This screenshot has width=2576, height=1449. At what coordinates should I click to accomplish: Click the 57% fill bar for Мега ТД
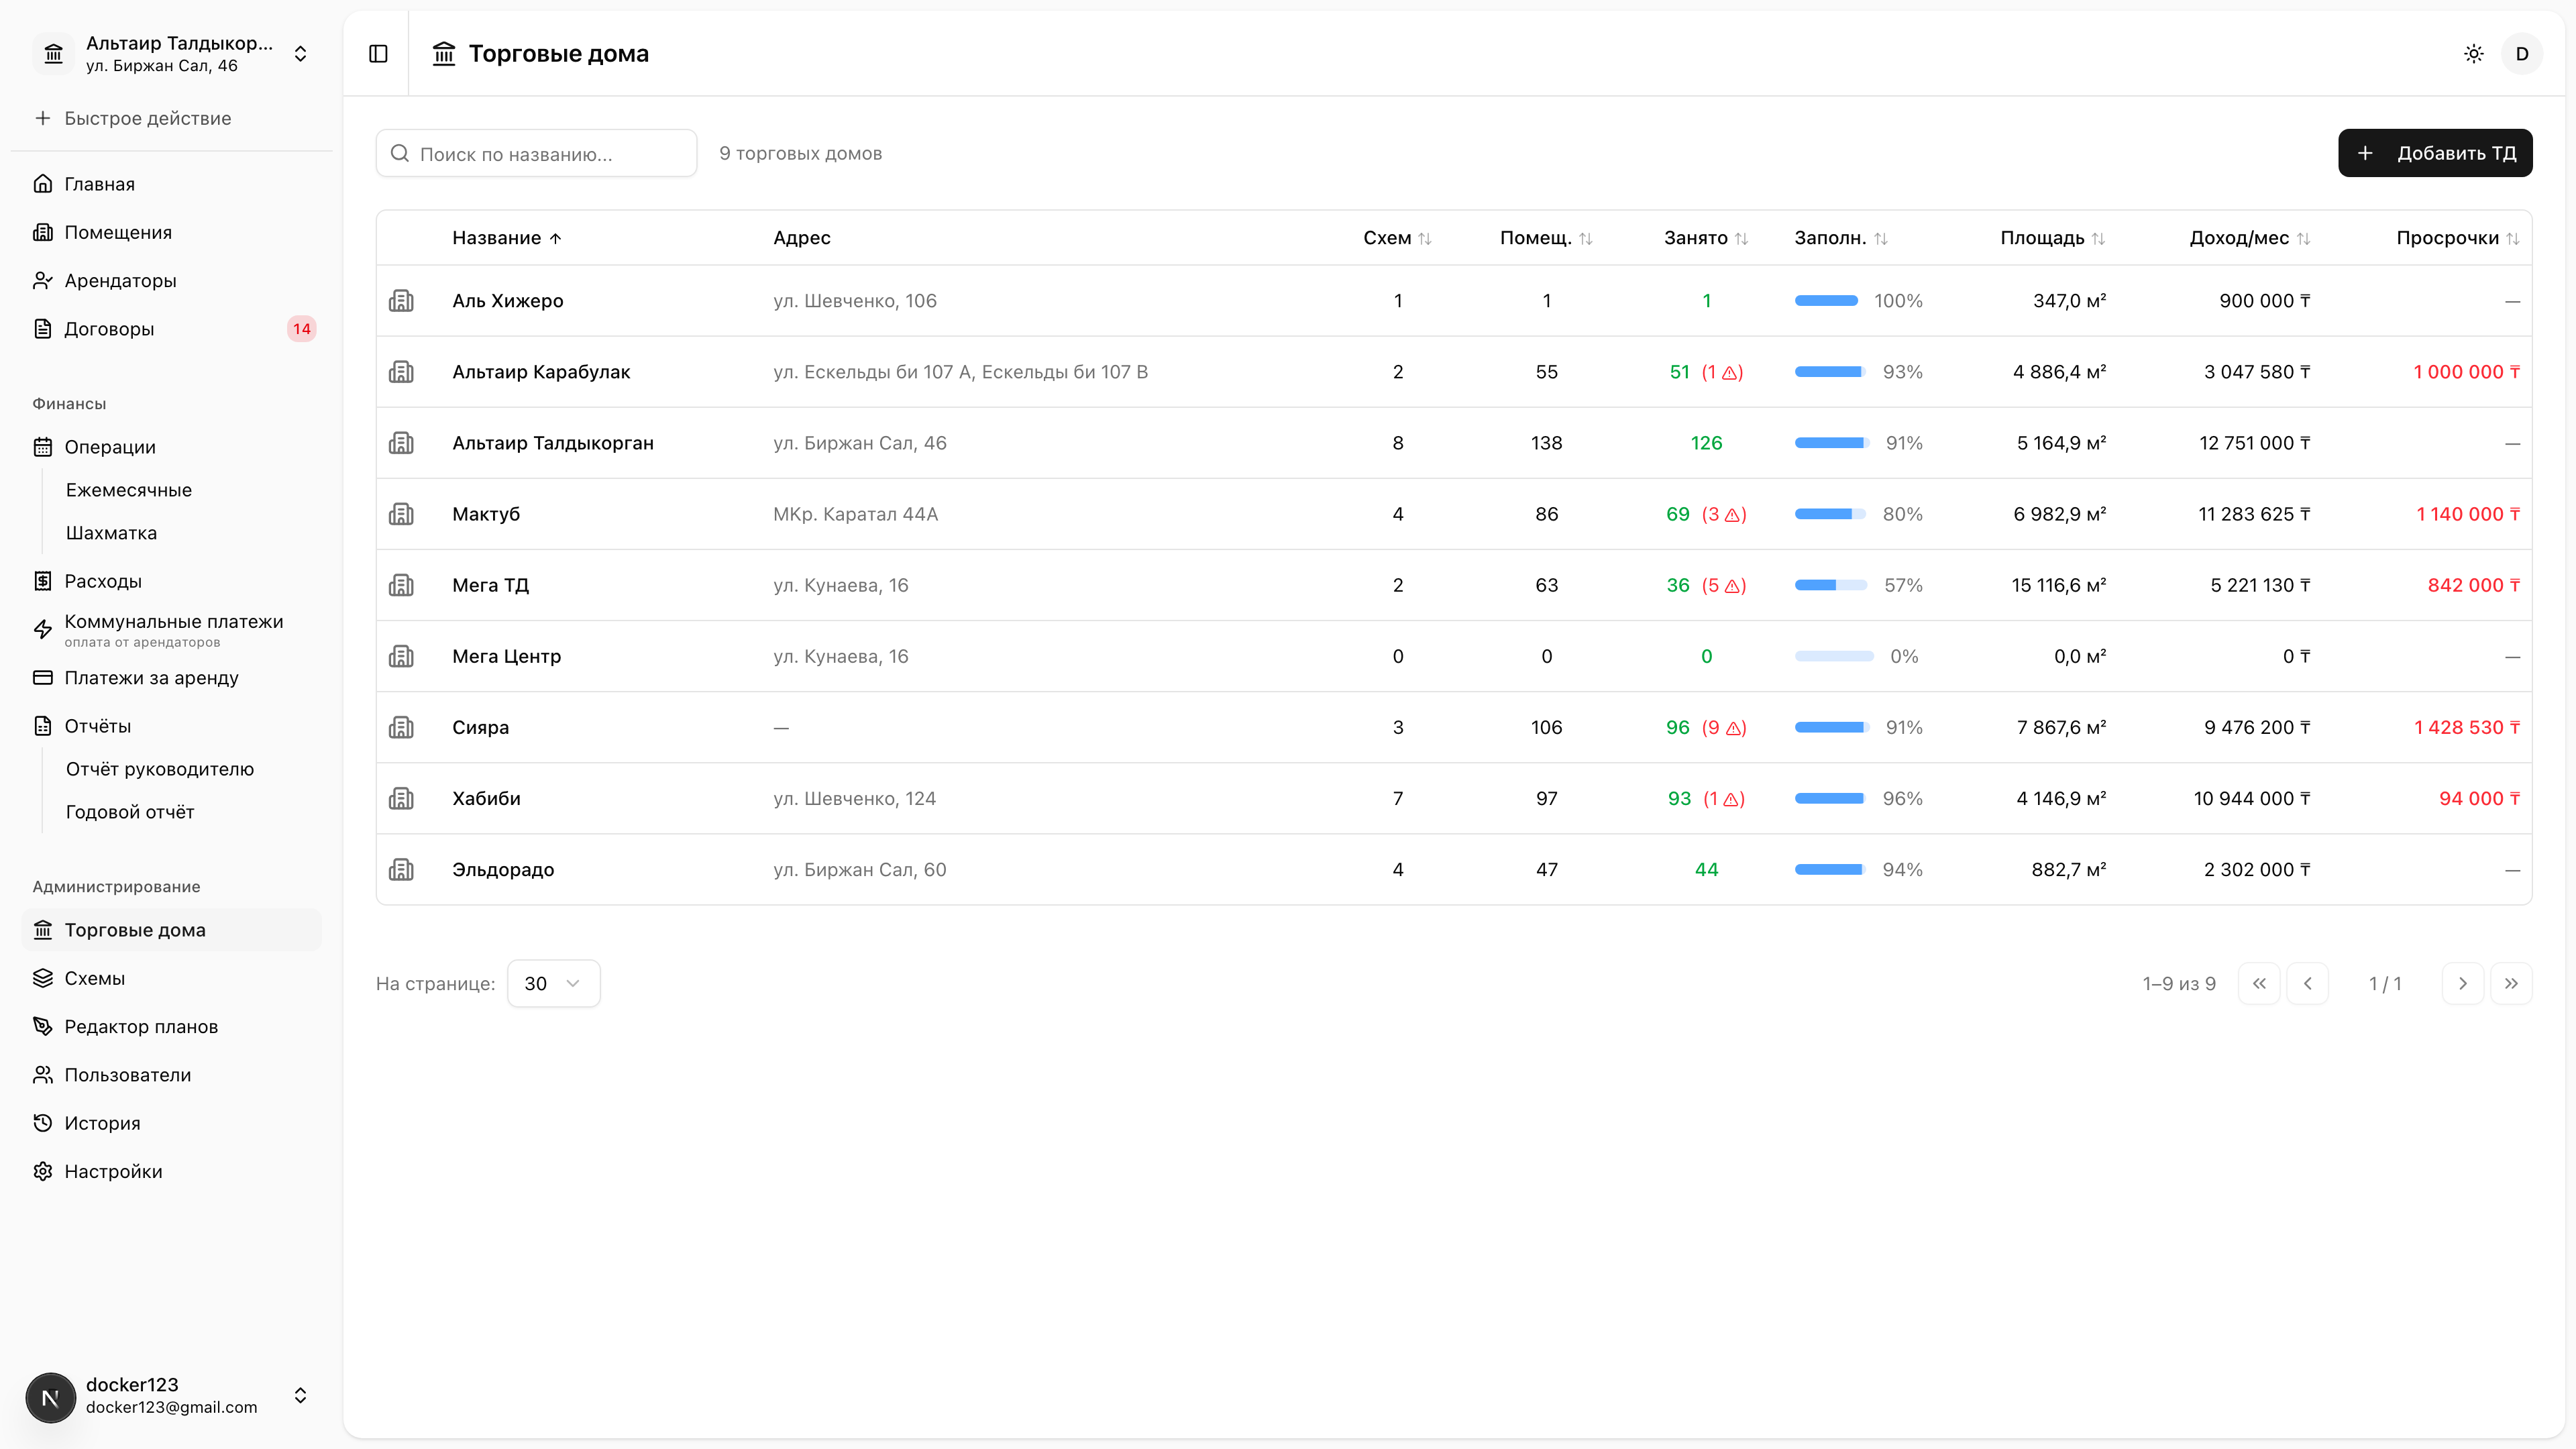[1830, 585]
